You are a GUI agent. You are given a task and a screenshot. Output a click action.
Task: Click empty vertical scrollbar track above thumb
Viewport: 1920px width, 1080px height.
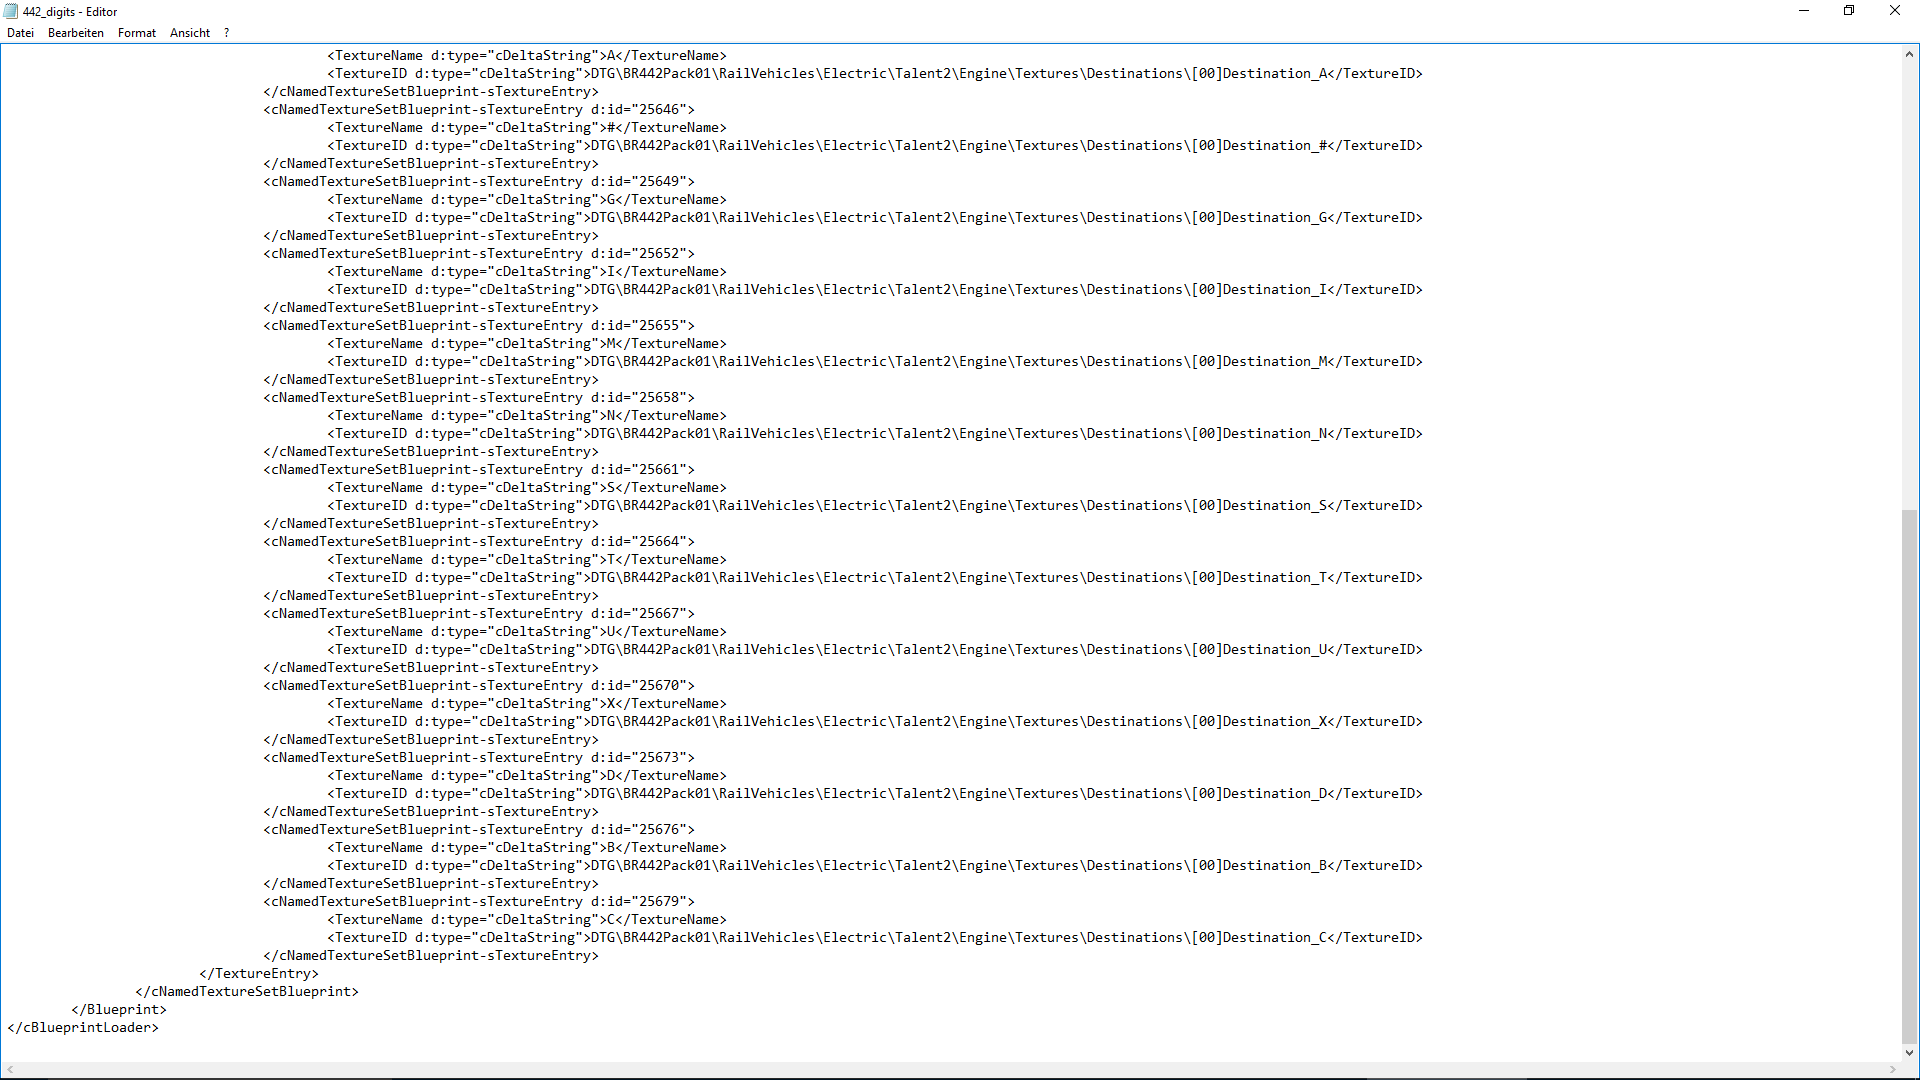1909,280
